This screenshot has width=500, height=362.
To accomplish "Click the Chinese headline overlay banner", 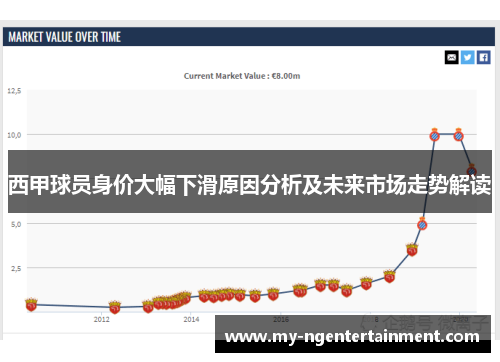I will pyautogui.click(x=250, y=182).
